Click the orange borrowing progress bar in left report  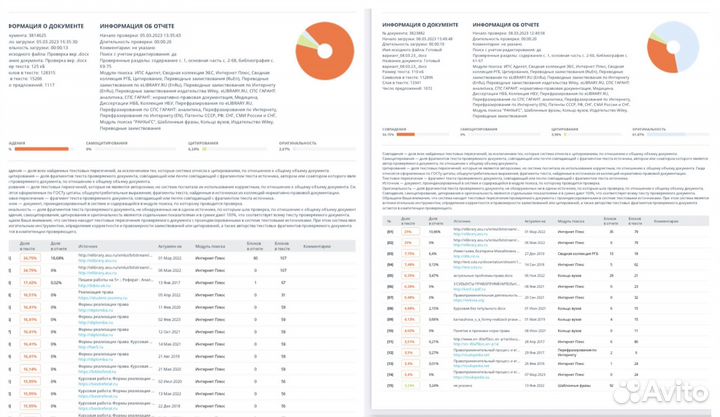(40, 150)
